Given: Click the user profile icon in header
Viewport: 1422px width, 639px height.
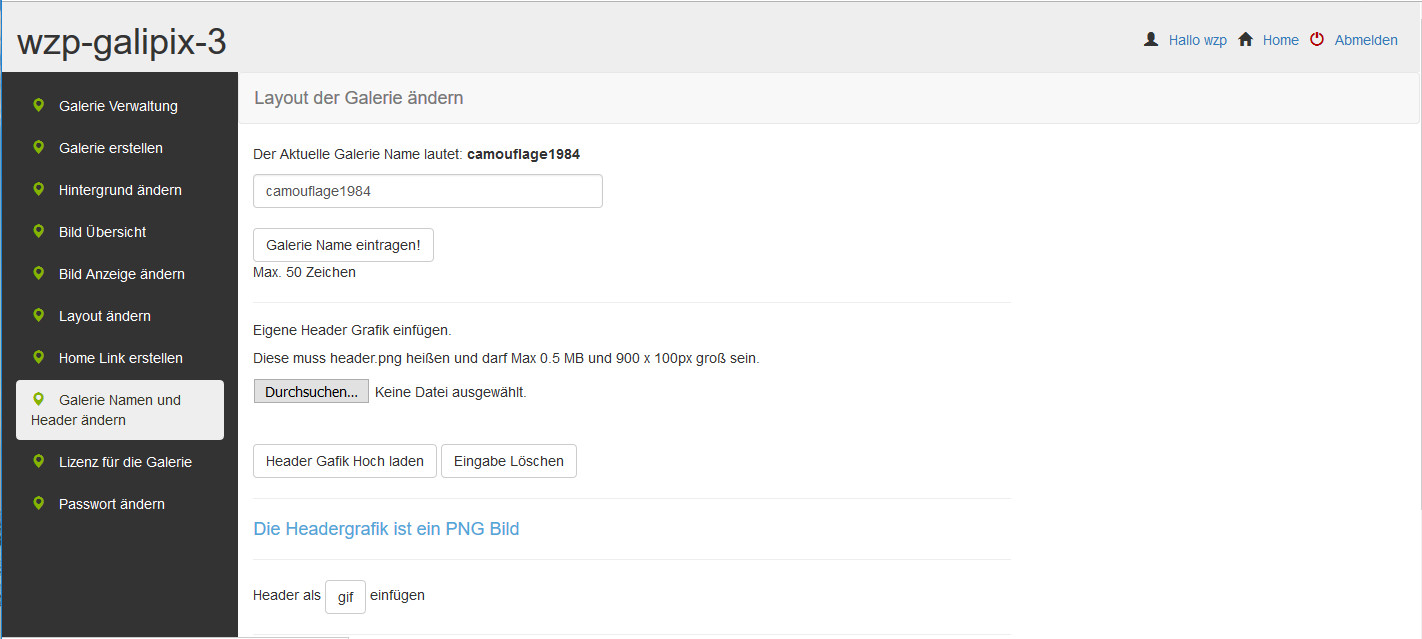Looking at the screenshot, I should 1151,40.
